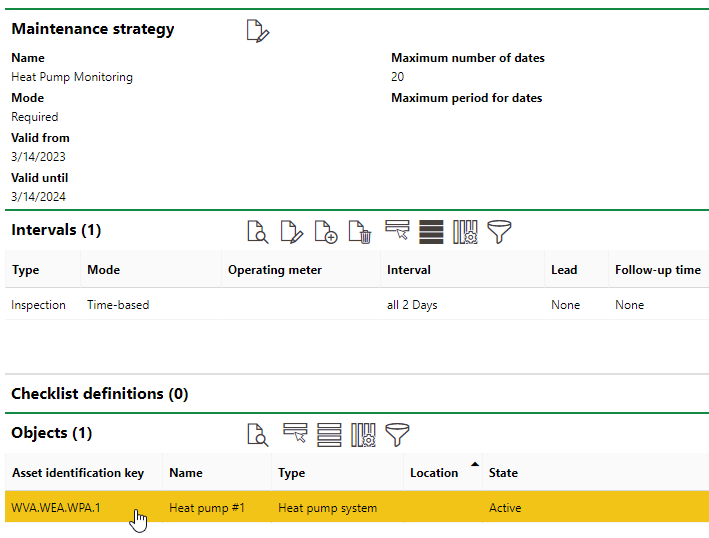Select the Inspection interval row
The width and height of the screenshot is (709, 538).
tap(38, 305)
